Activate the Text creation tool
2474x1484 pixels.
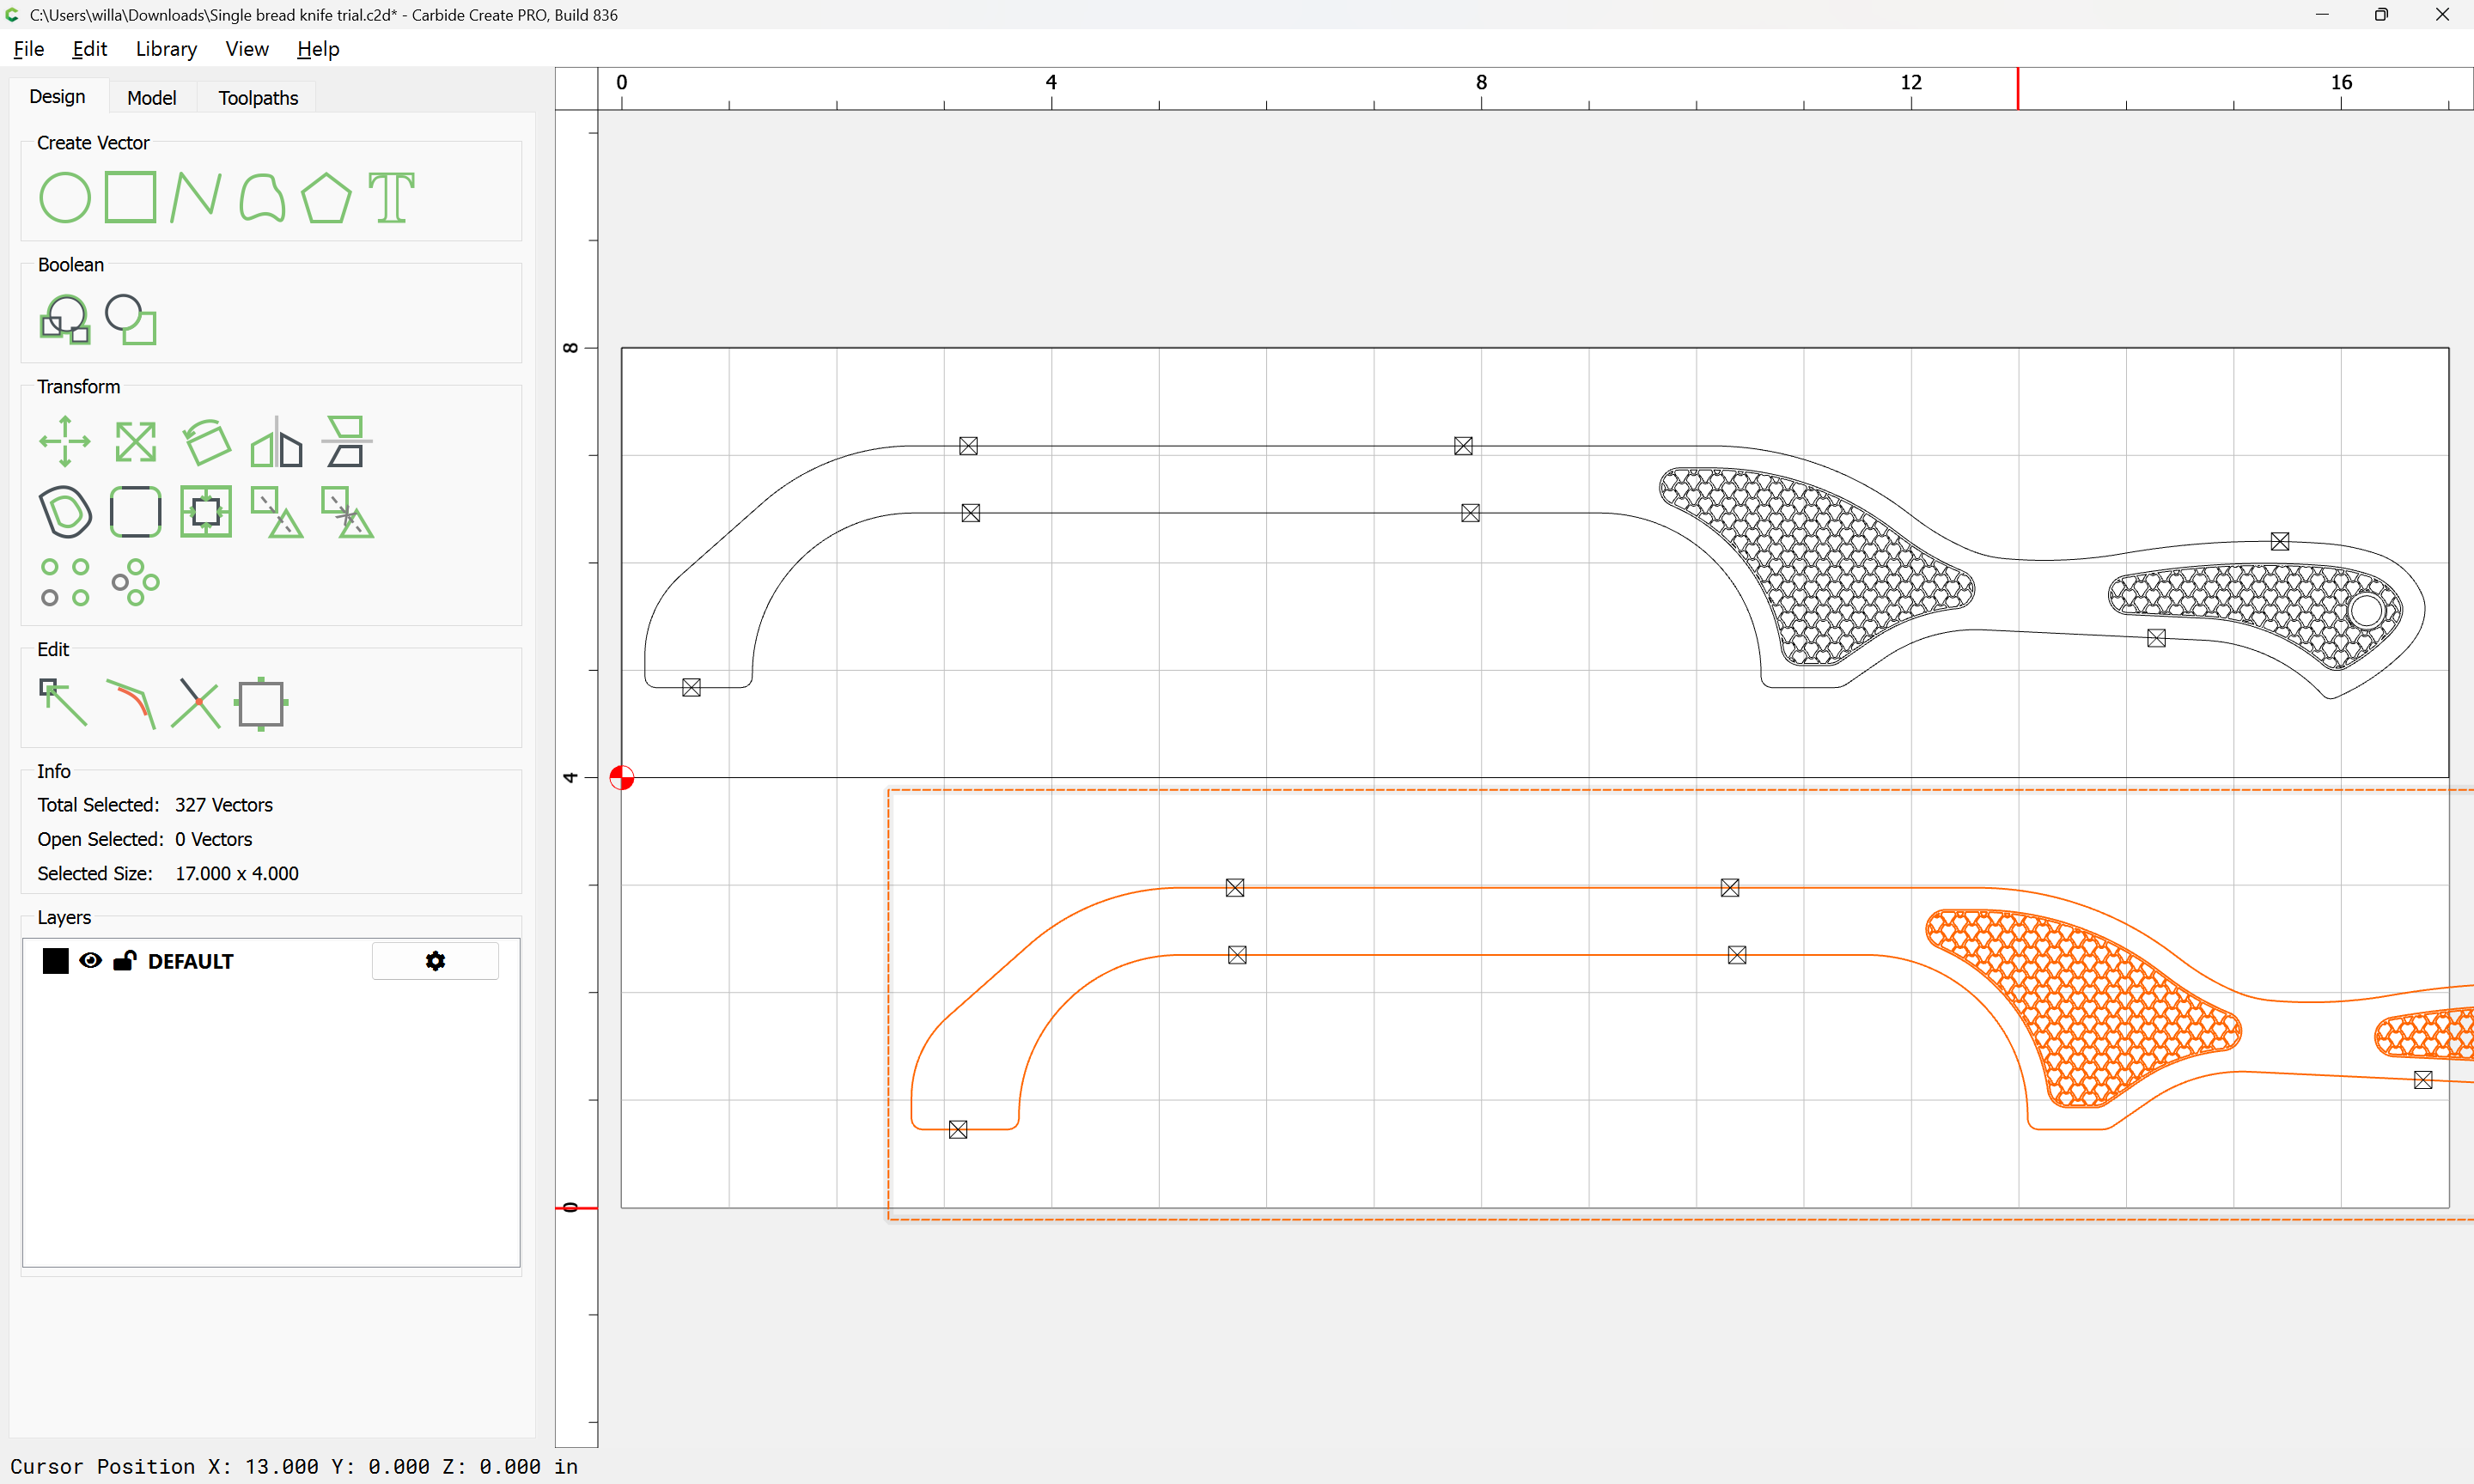click(x=391, y=197)
